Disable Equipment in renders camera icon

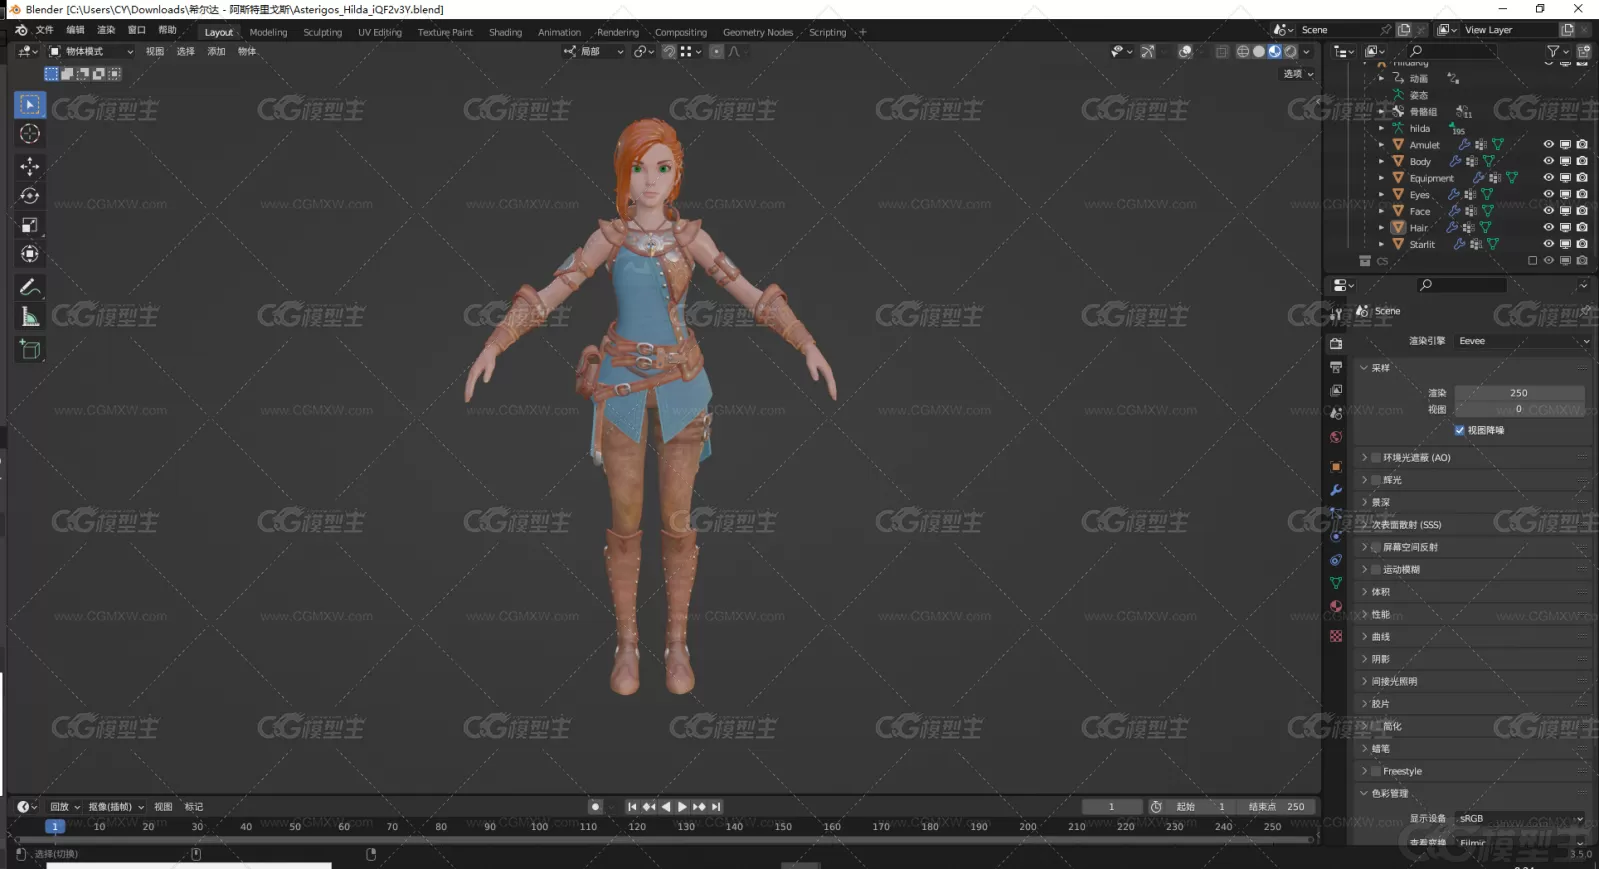pos(1582,178)
